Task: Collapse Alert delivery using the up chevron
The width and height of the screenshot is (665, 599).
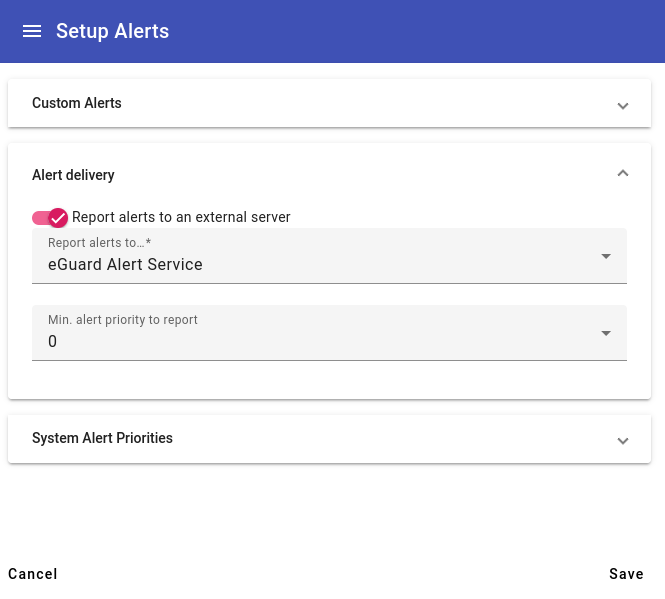Action: click(623, 173)
